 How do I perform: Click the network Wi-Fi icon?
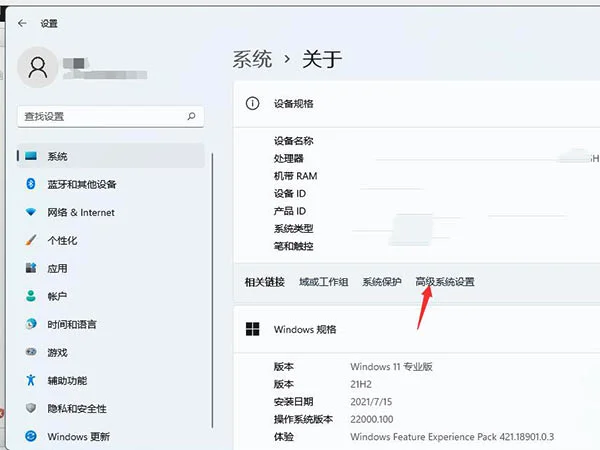coord(31,212)
